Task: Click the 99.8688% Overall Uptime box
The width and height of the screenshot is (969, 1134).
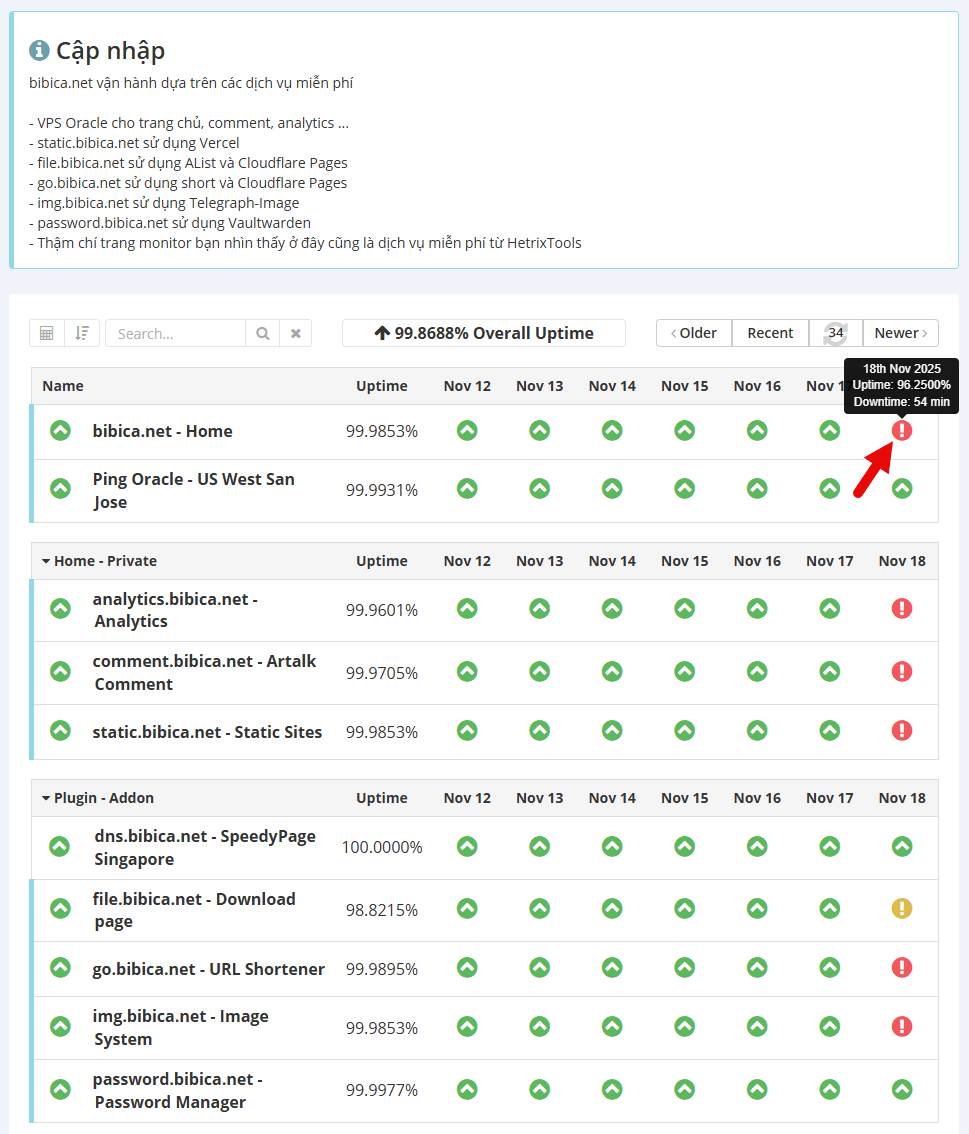Action: pos(483,333)
